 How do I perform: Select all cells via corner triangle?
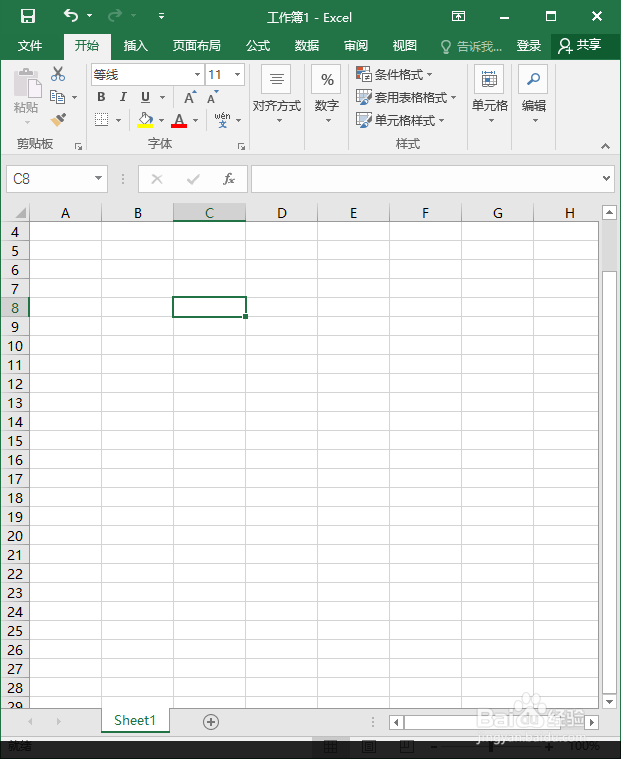point(20,213)
